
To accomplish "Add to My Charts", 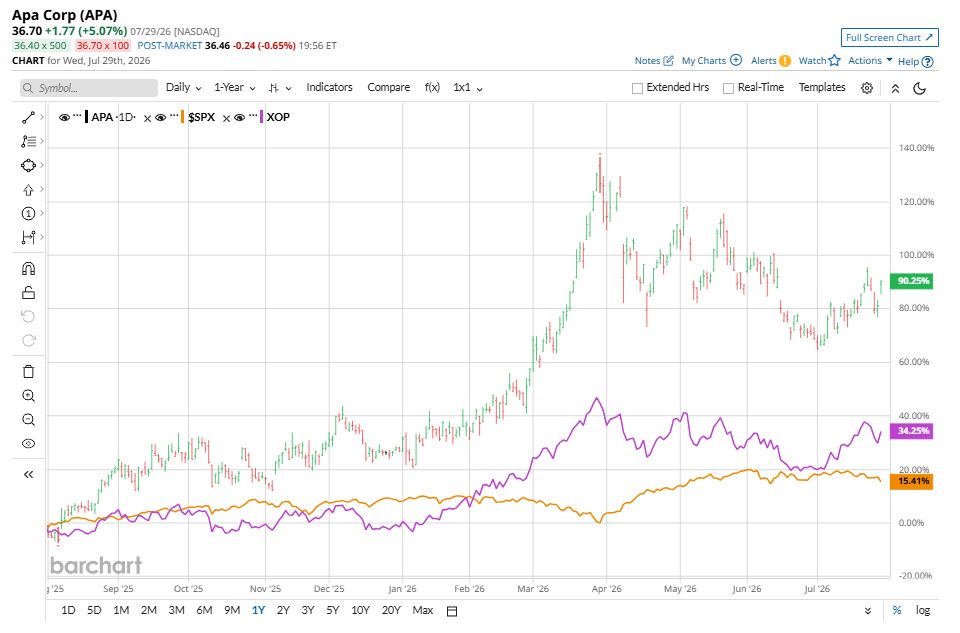I will [711, 61].
